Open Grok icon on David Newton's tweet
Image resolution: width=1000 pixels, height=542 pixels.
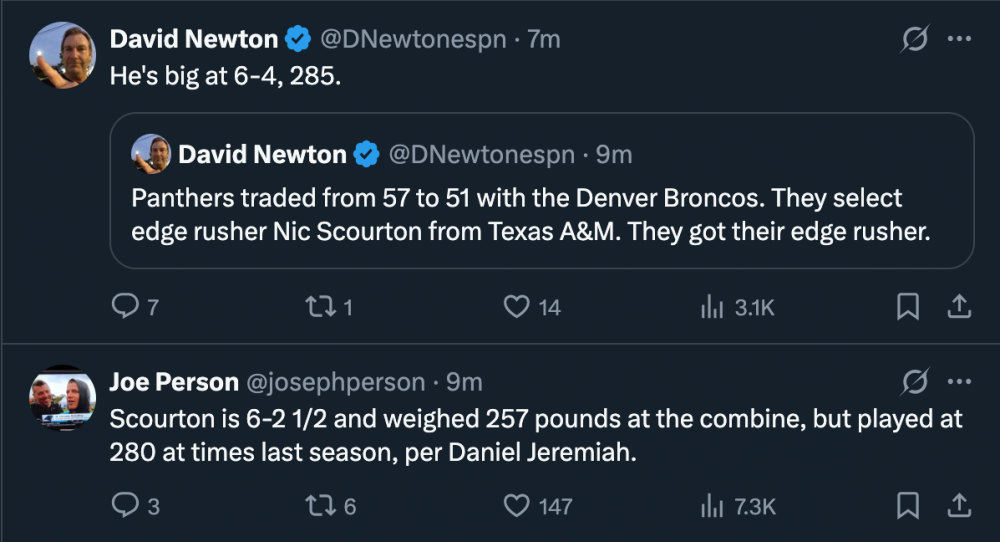coord(914,40)
